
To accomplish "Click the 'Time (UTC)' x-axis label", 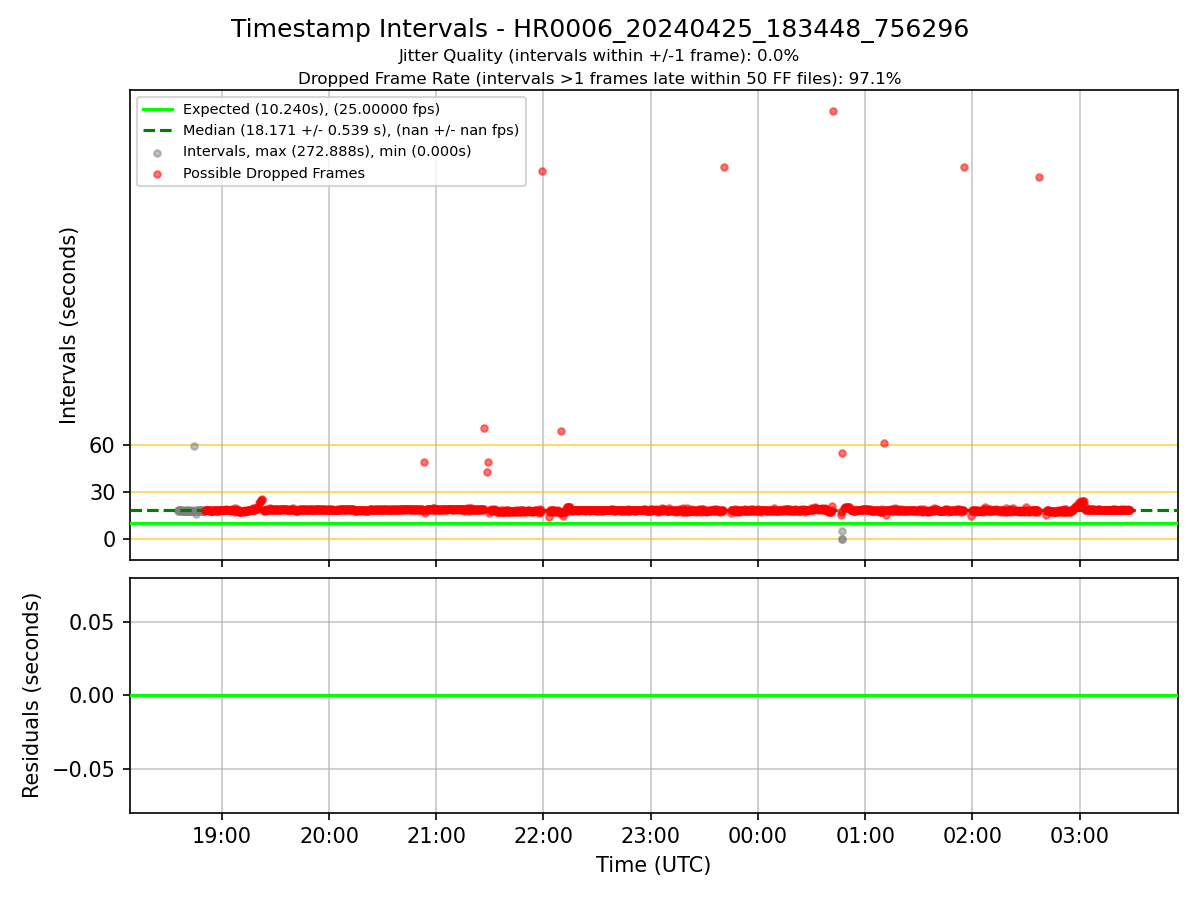I will pos(653,865).
